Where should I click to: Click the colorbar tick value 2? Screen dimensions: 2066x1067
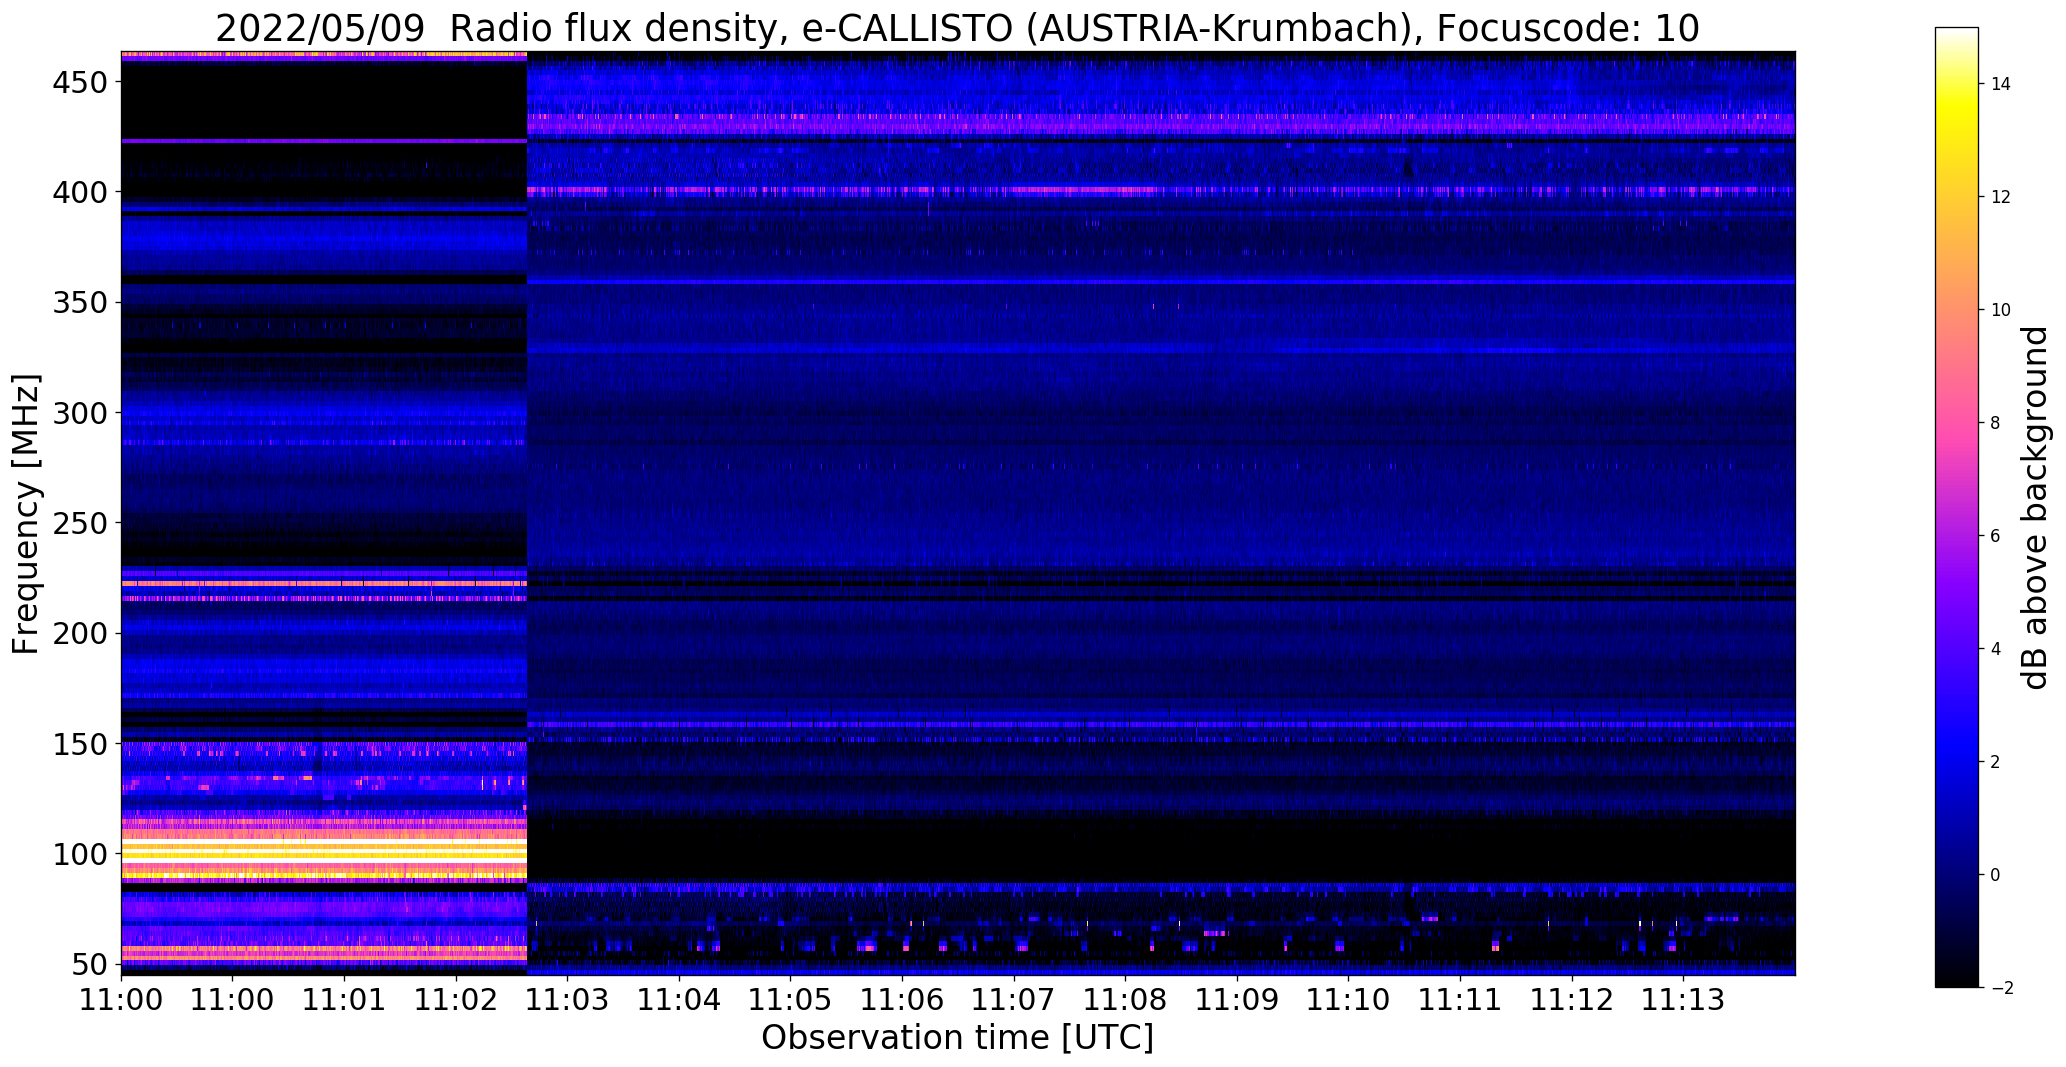(1996, 762)
